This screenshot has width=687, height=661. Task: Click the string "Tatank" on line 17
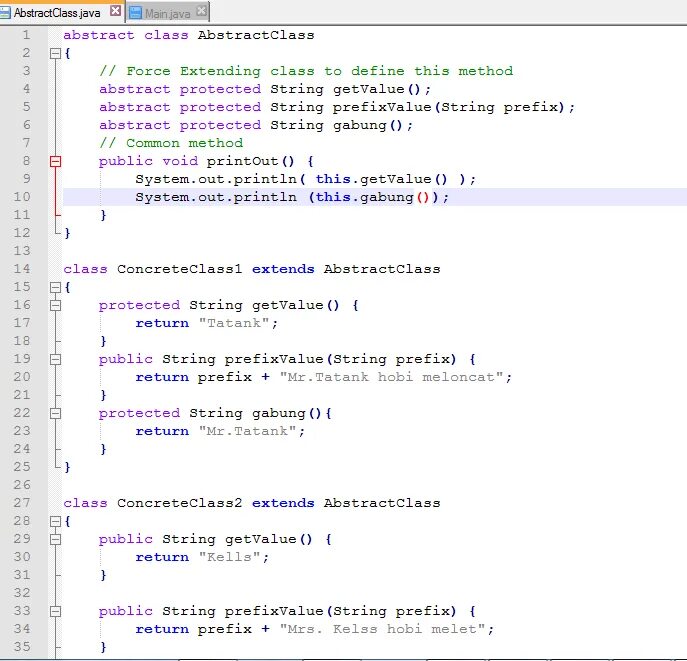[234, 323]
